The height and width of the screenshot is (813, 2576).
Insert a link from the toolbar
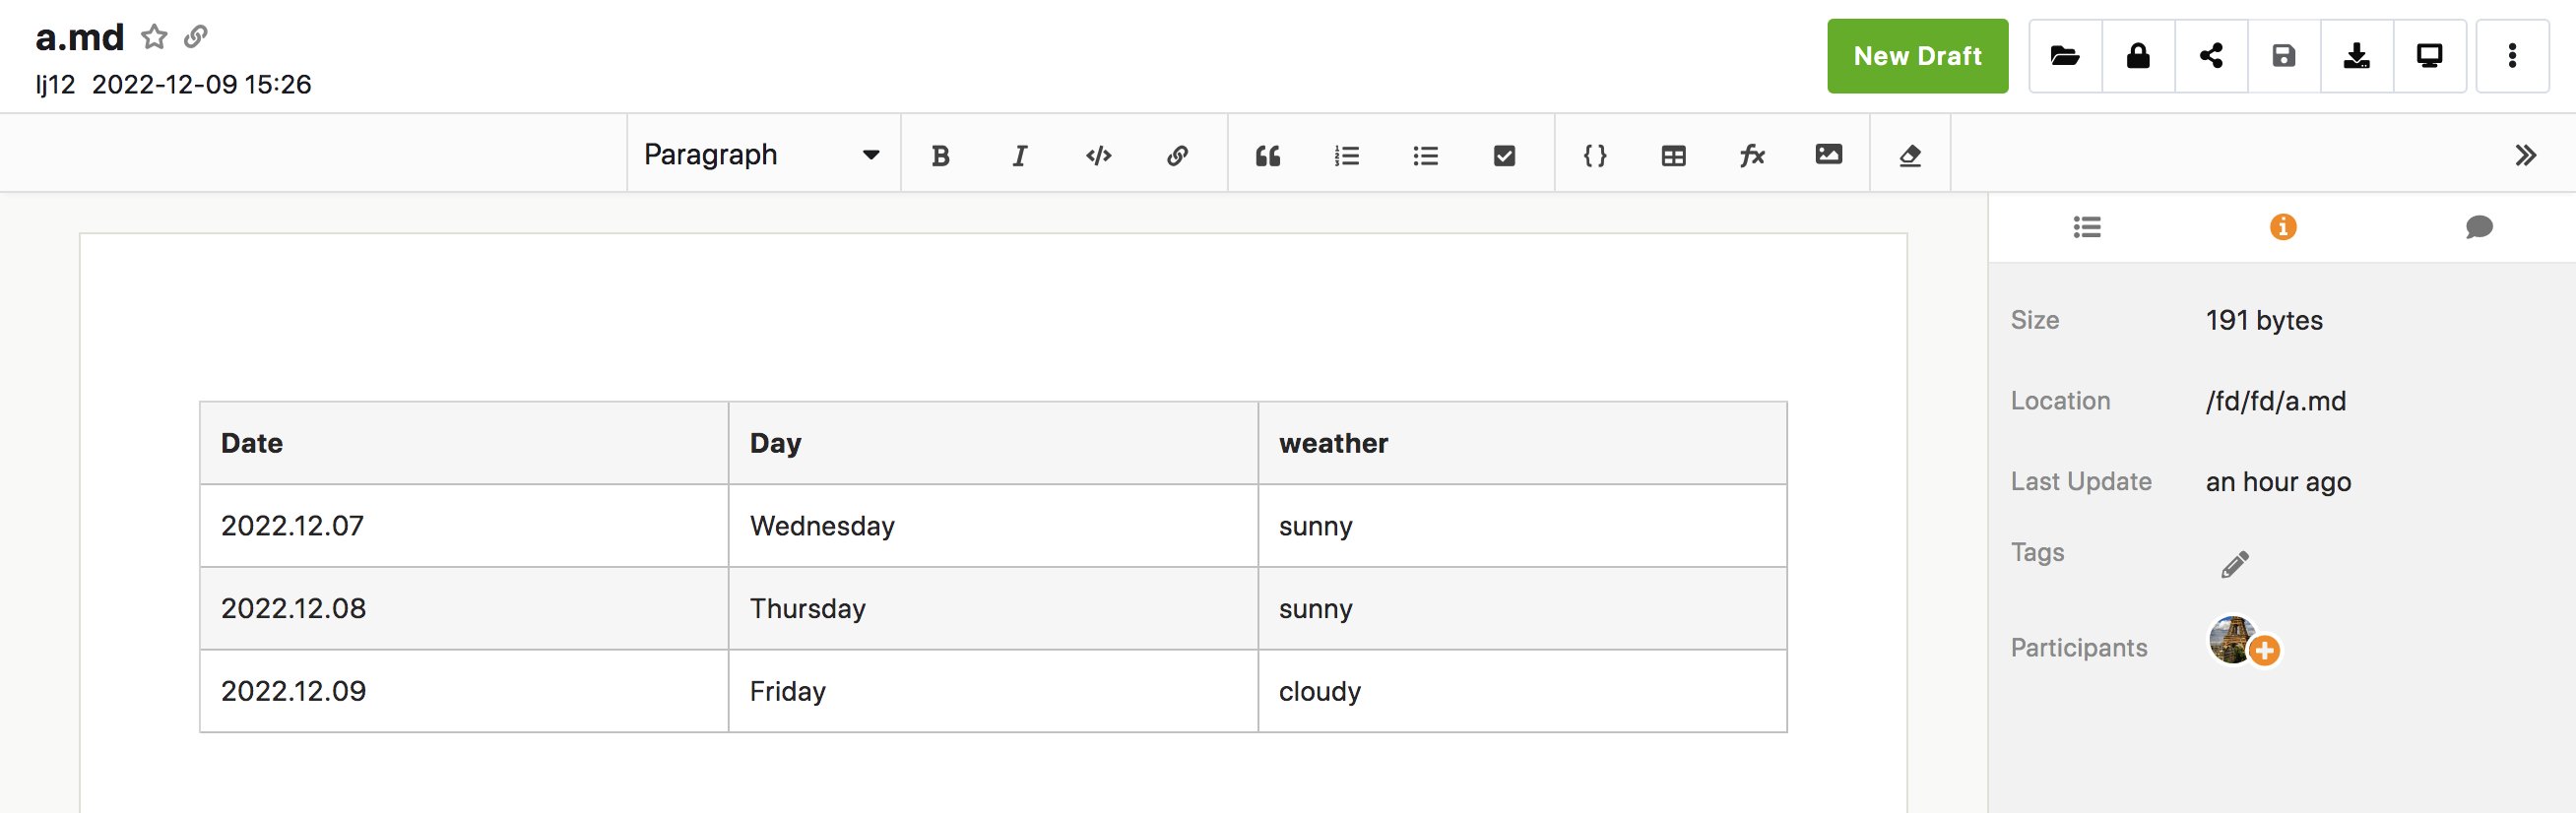click(1177, 156)
